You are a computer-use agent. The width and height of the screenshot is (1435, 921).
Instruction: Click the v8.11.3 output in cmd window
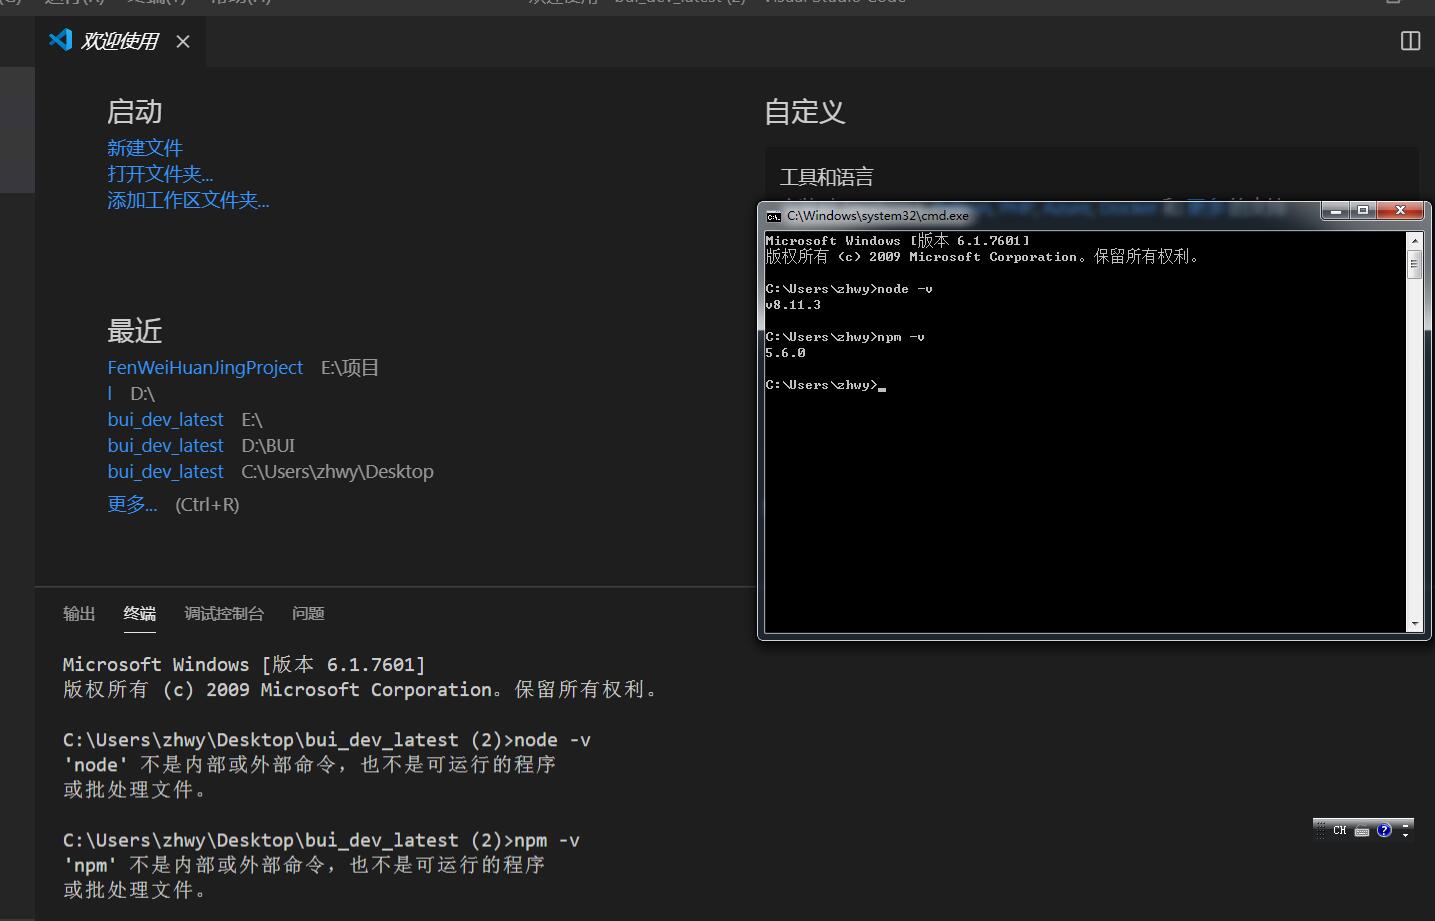point(793,305)
